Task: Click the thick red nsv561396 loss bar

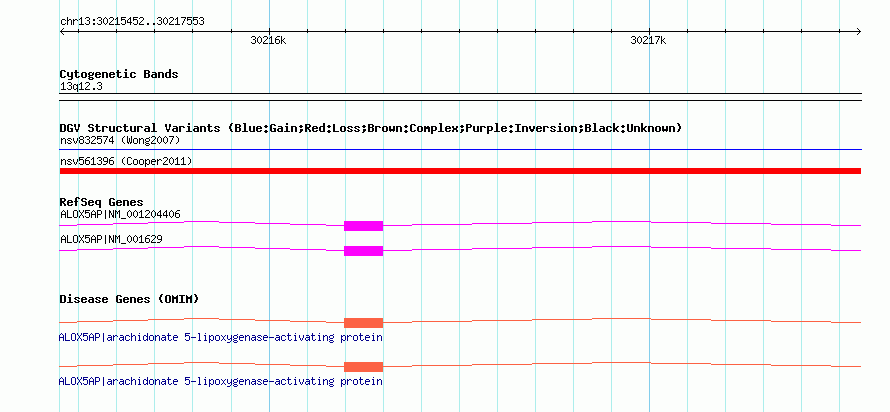Action: (460, 171)
